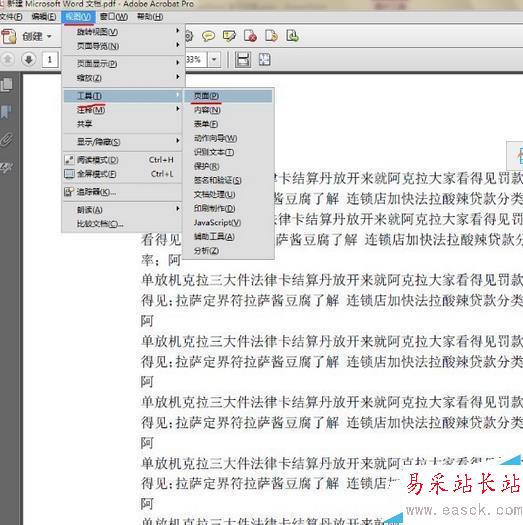The image size is (523, 525).
Task: Click the zoom percentage field
Action: (196, 60)
